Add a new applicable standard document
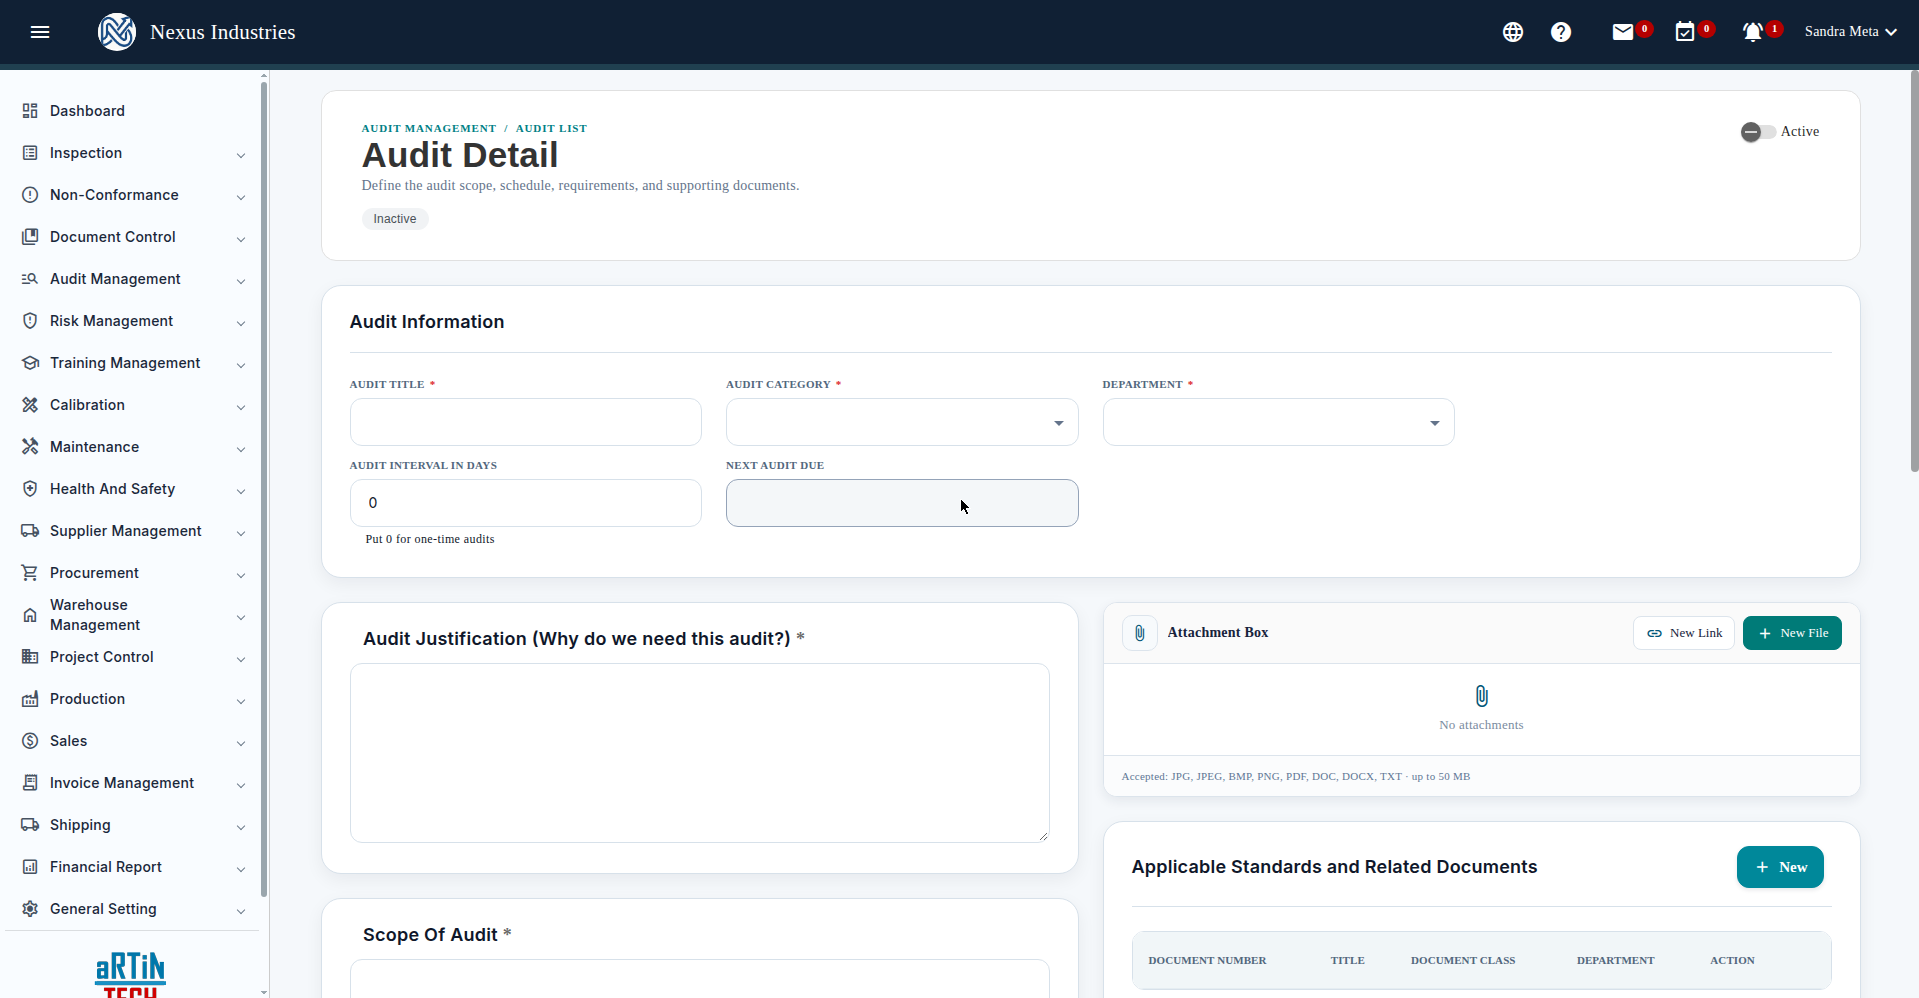The height and width of the screenshot is (998, 1919). (1780, 867)
